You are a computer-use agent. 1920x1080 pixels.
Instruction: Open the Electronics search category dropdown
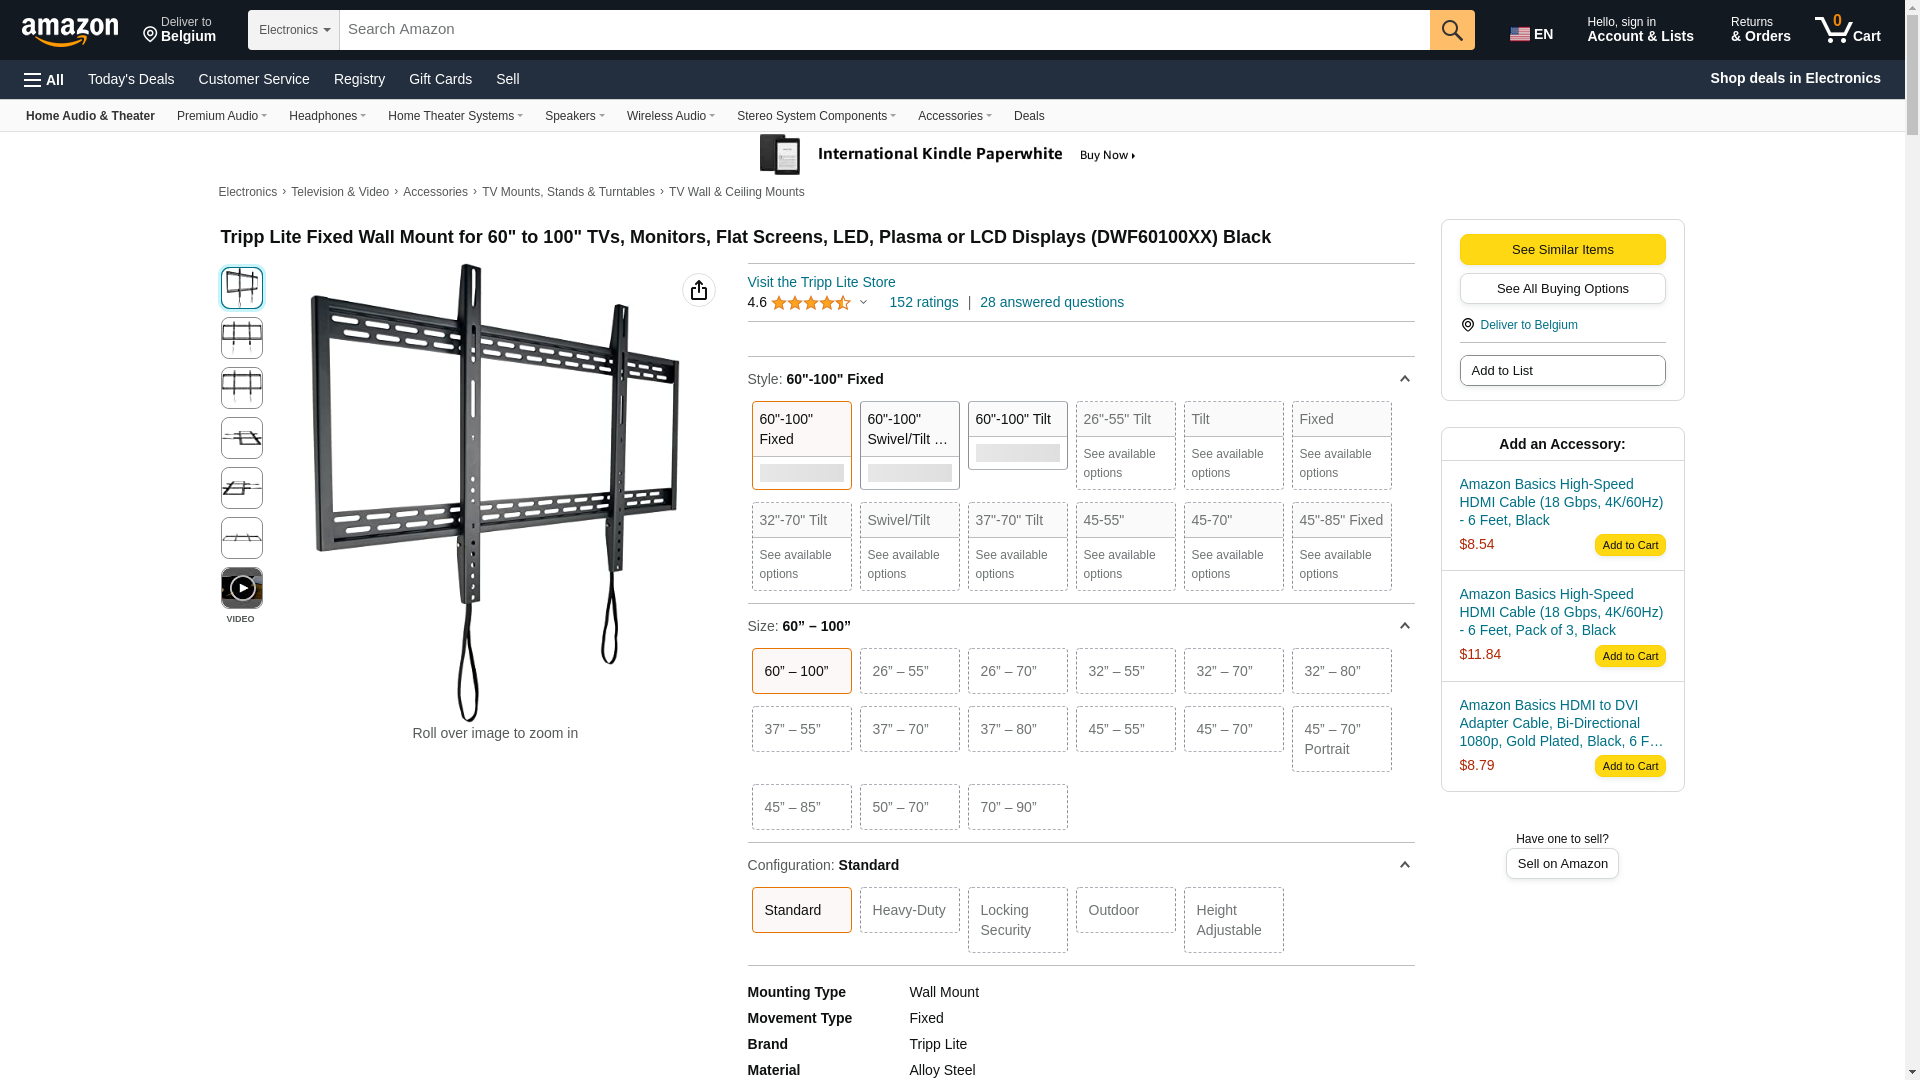[x=294, y=30]
